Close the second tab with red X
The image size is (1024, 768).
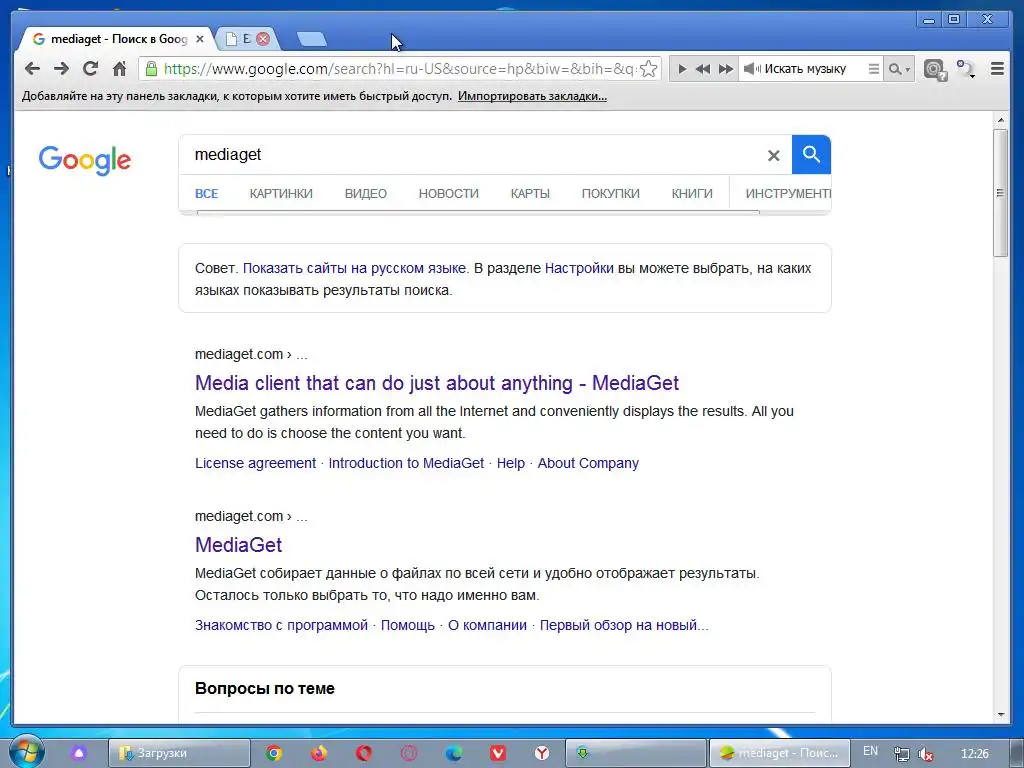(x=263, y=39)
